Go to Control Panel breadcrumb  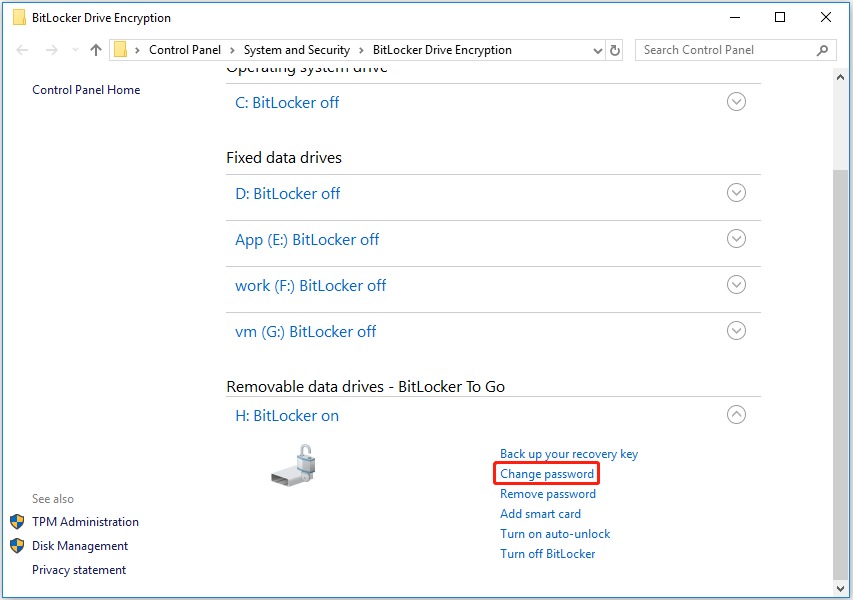tap(185, 50)
